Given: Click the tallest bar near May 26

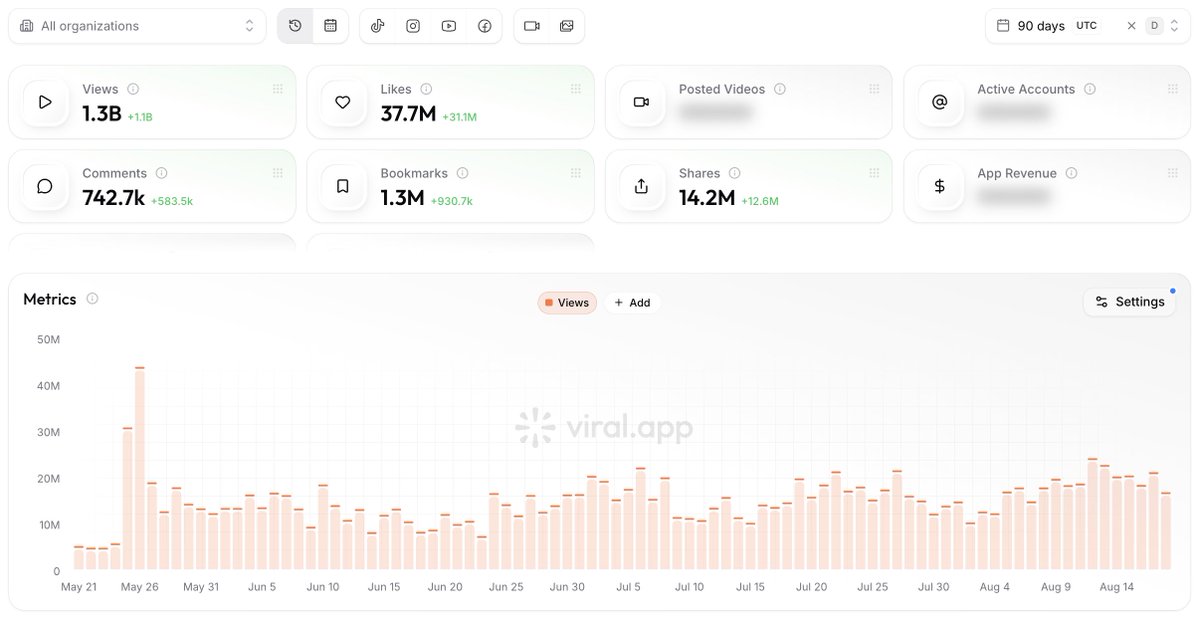Looking at the screenshot, I should pos(139,468).
